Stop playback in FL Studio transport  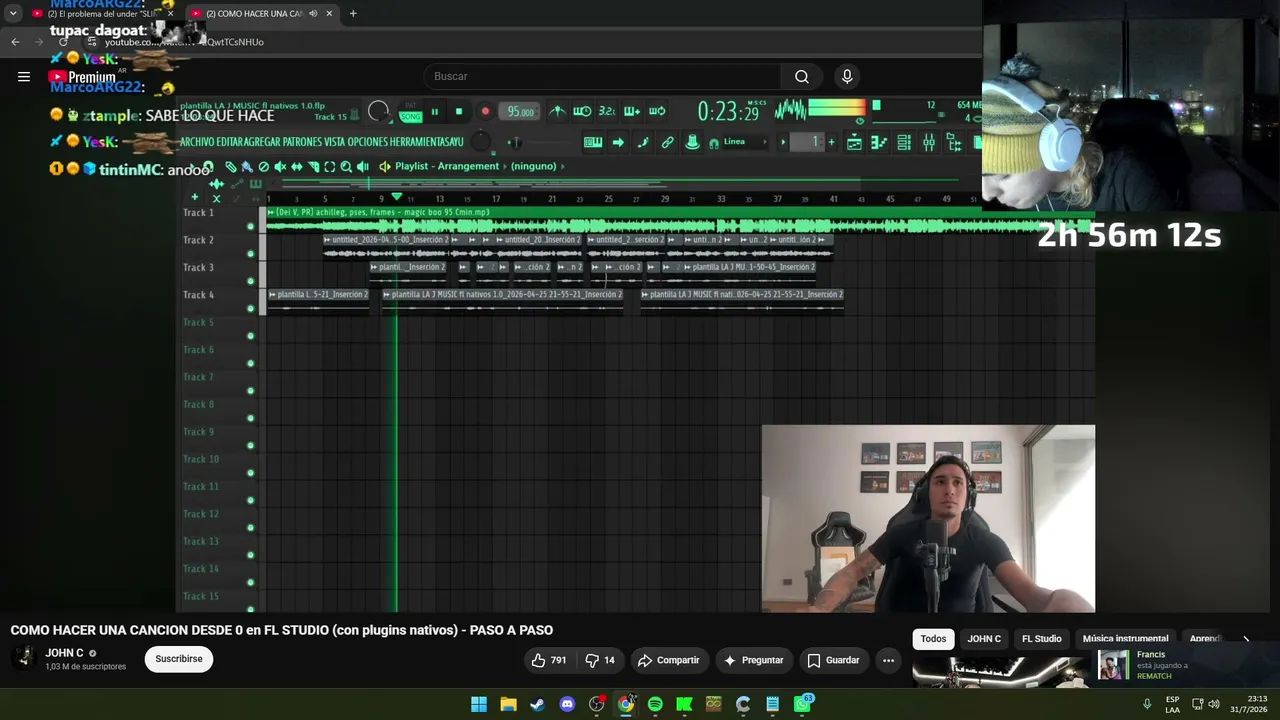(459, 112)
